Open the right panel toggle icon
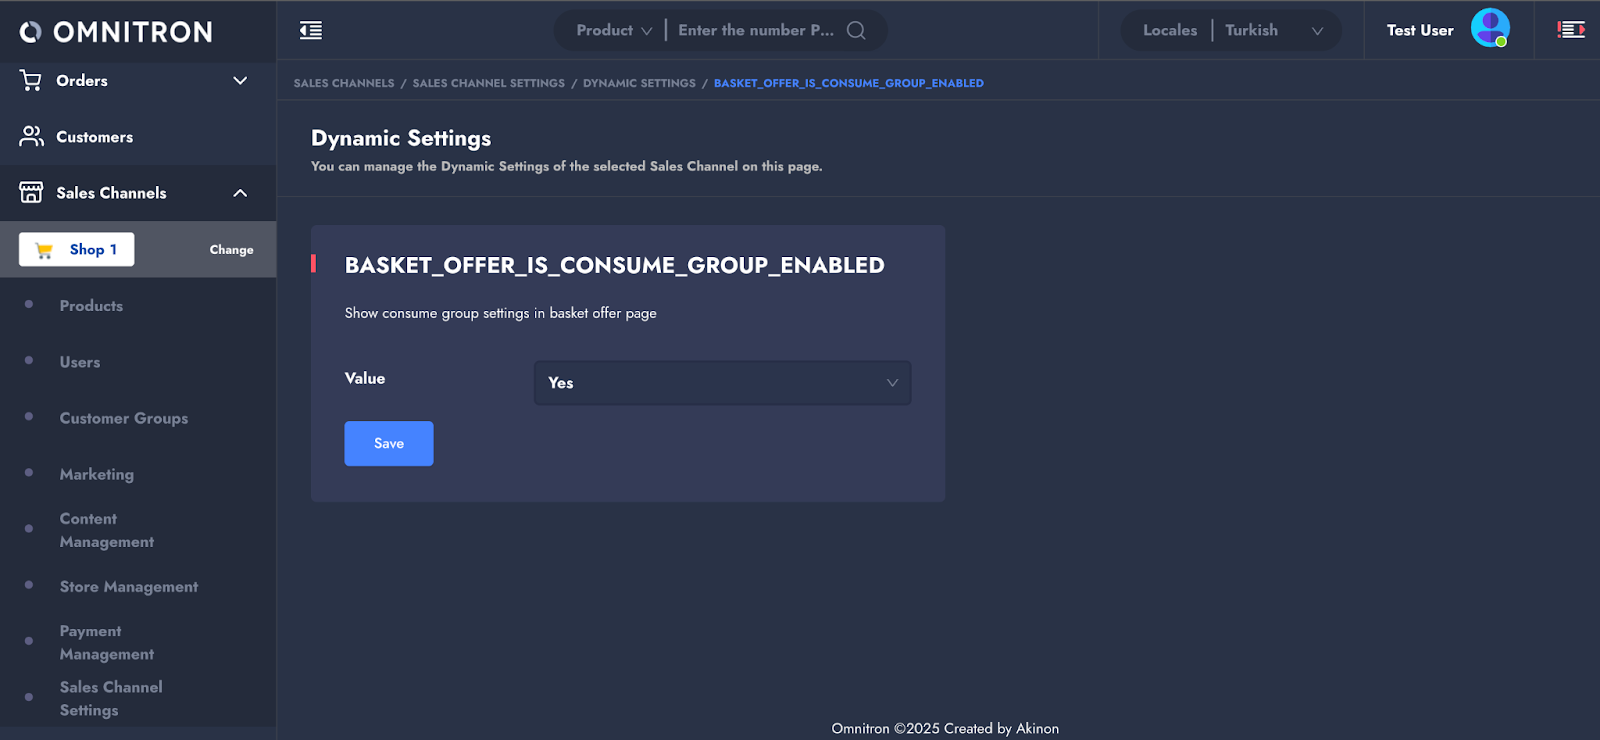The width and height of the screenshot is (1600, 740). pos(1571,30)
